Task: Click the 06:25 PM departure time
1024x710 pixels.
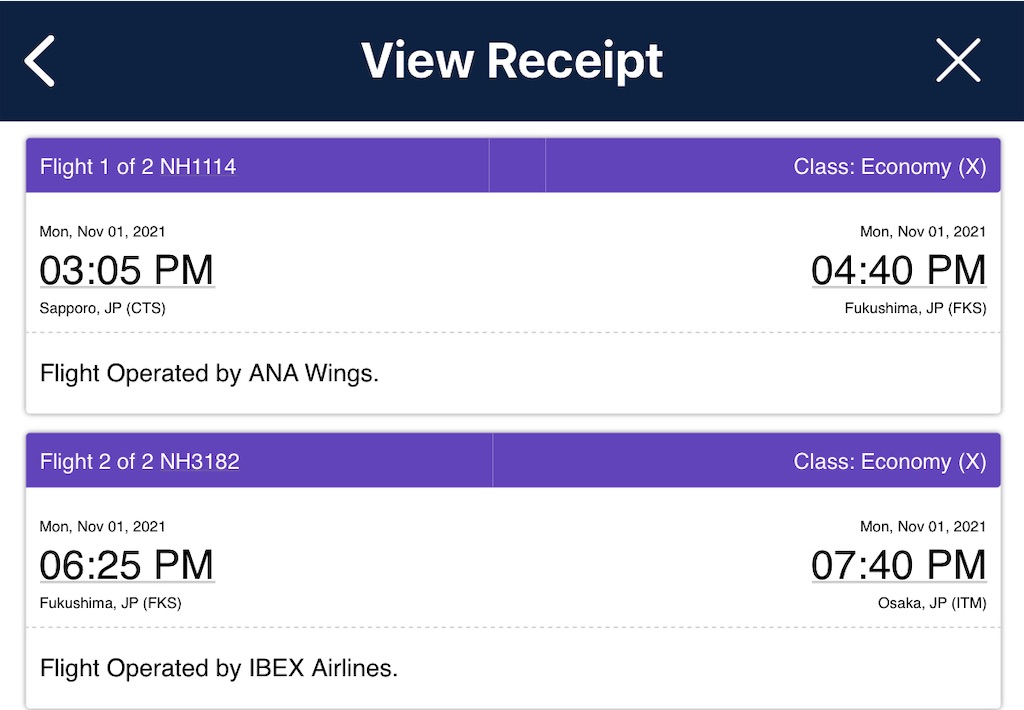Action: (127, 565)
